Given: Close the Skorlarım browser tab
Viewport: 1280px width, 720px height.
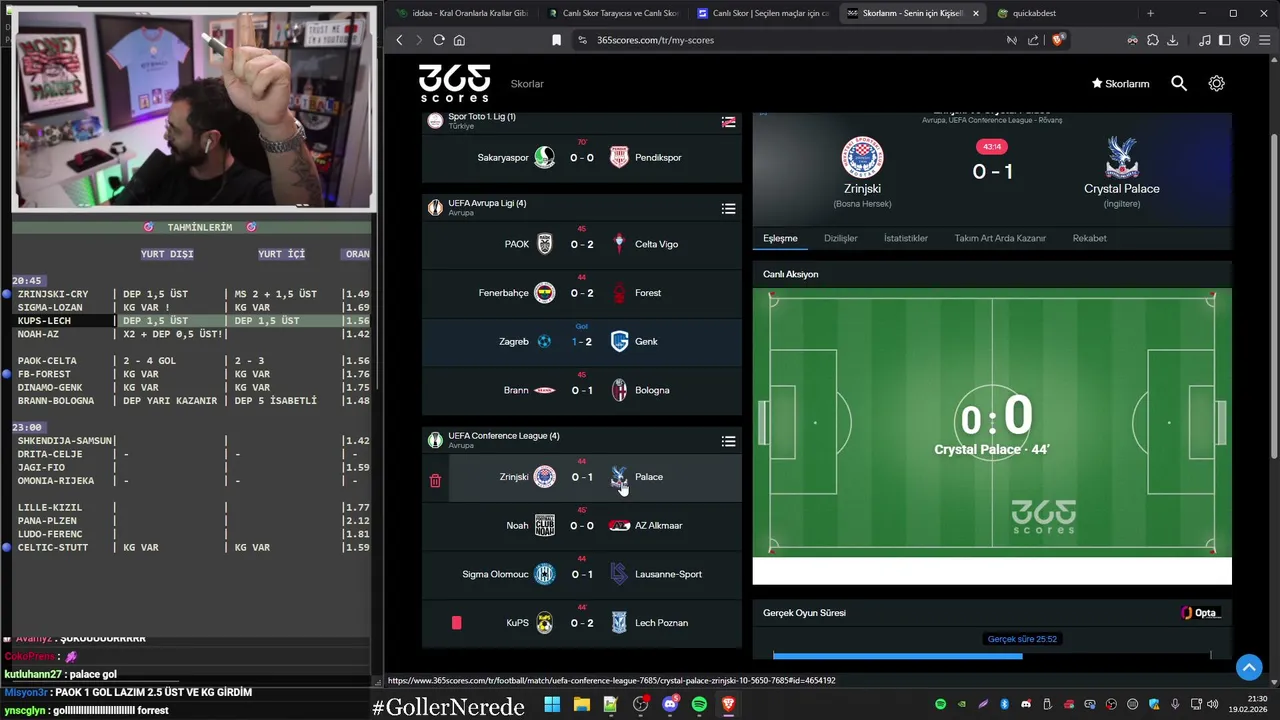Looking at the screenshot, I should coord(976,13).
